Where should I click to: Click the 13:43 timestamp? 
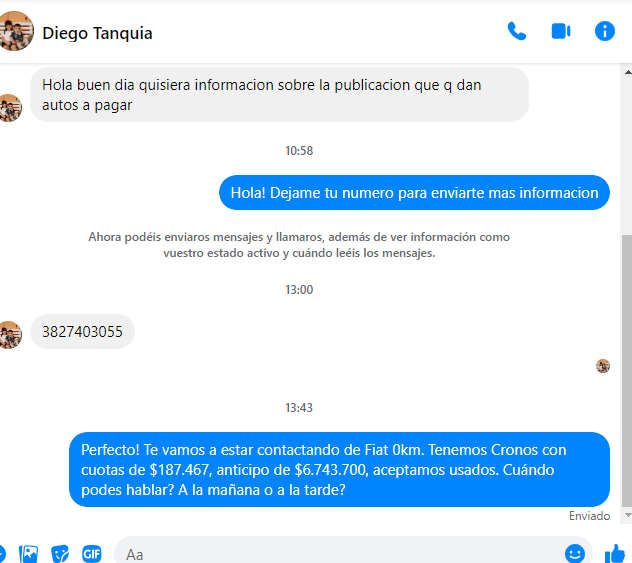[299, 408]
